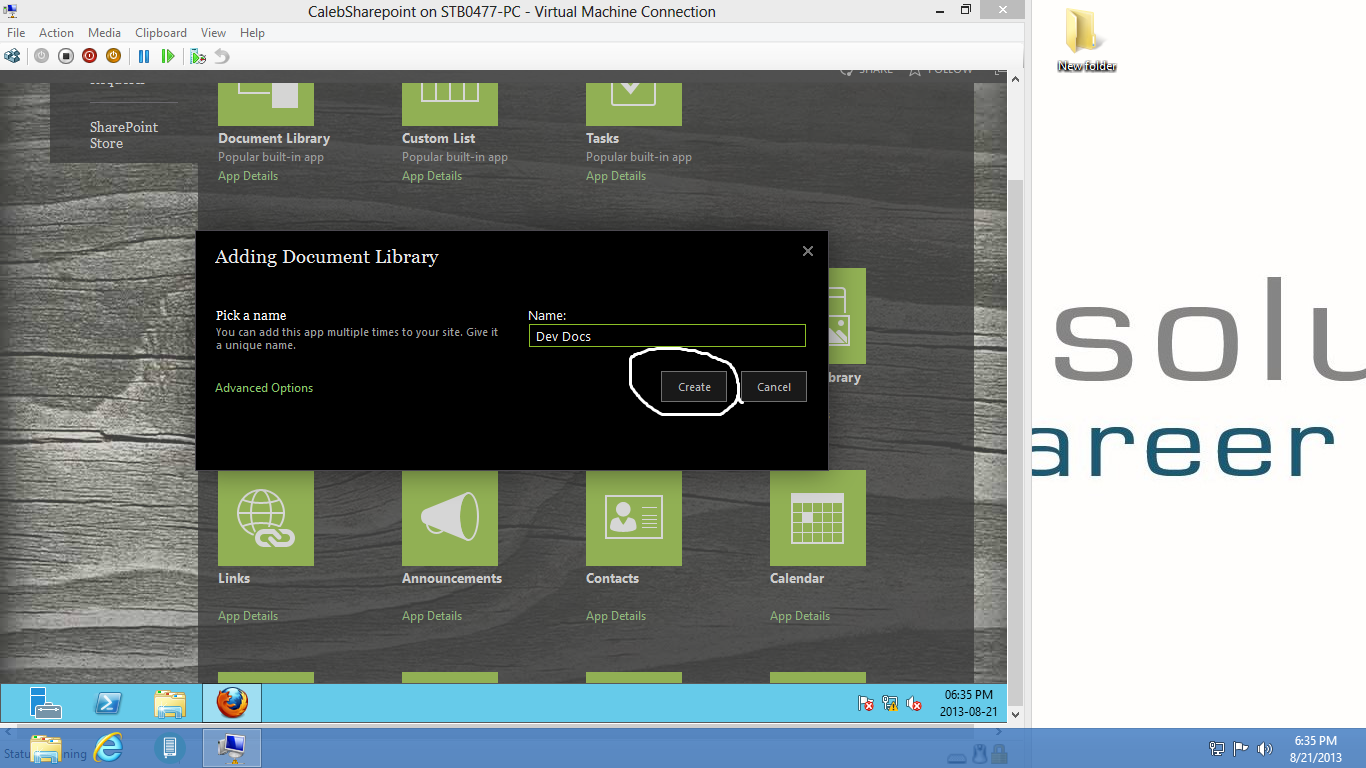Open App Details under Document Library
1366x768 pixels.
click(x=248, y=176)
